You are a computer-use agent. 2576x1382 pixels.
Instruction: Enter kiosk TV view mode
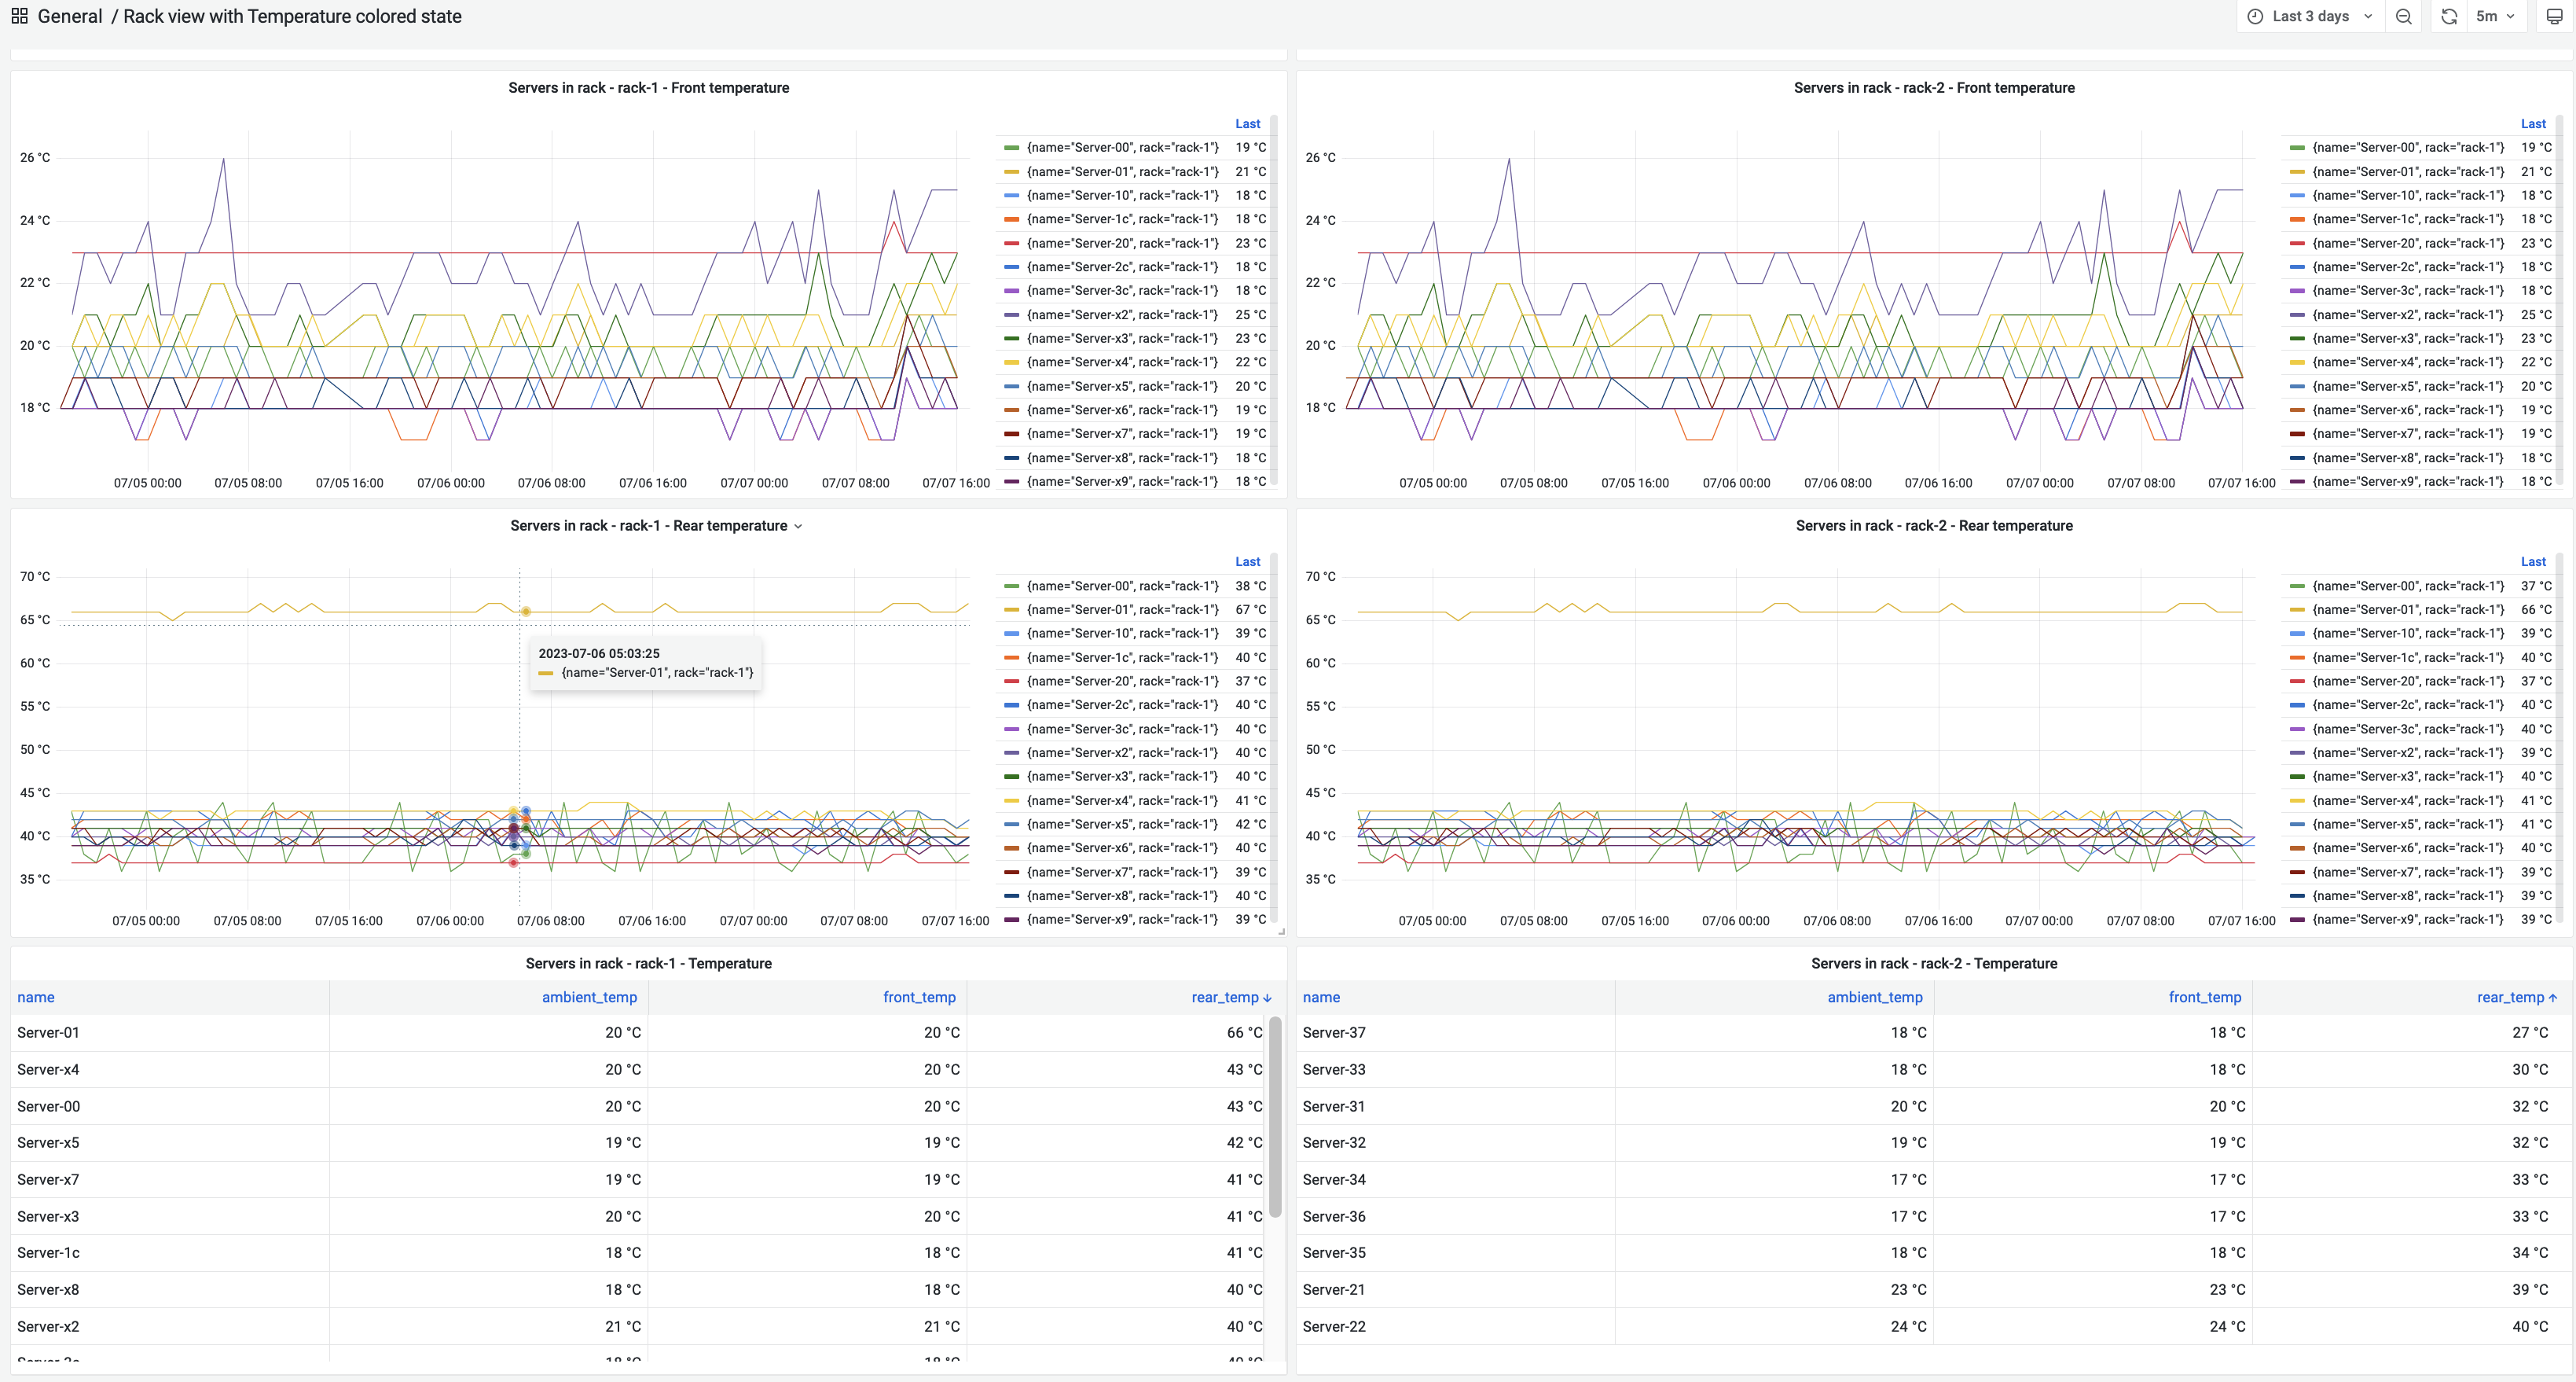click(2554, 16)
